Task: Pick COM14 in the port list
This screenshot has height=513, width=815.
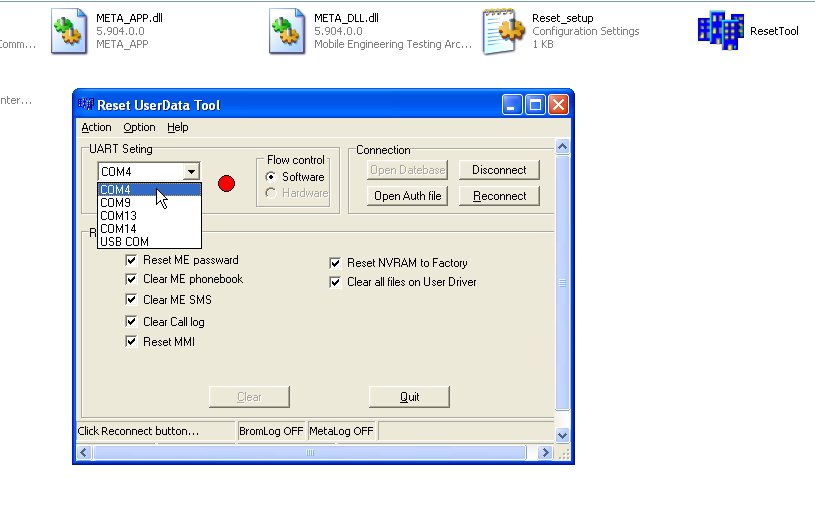Action: (149, 228)
